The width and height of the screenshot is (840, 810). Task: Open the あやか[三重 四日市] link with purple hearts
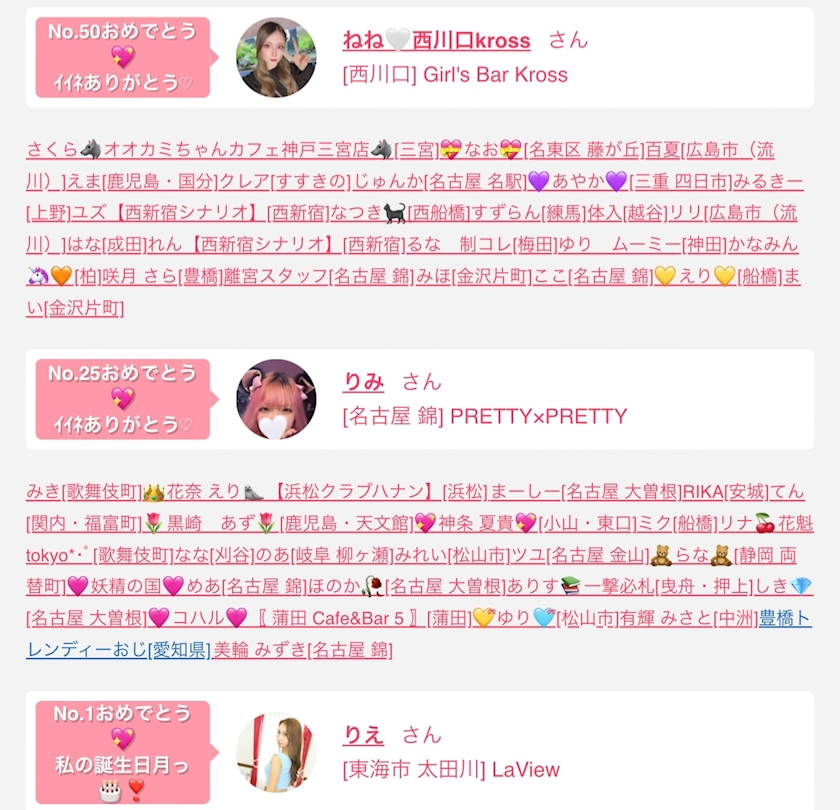[x=629, y=181]
